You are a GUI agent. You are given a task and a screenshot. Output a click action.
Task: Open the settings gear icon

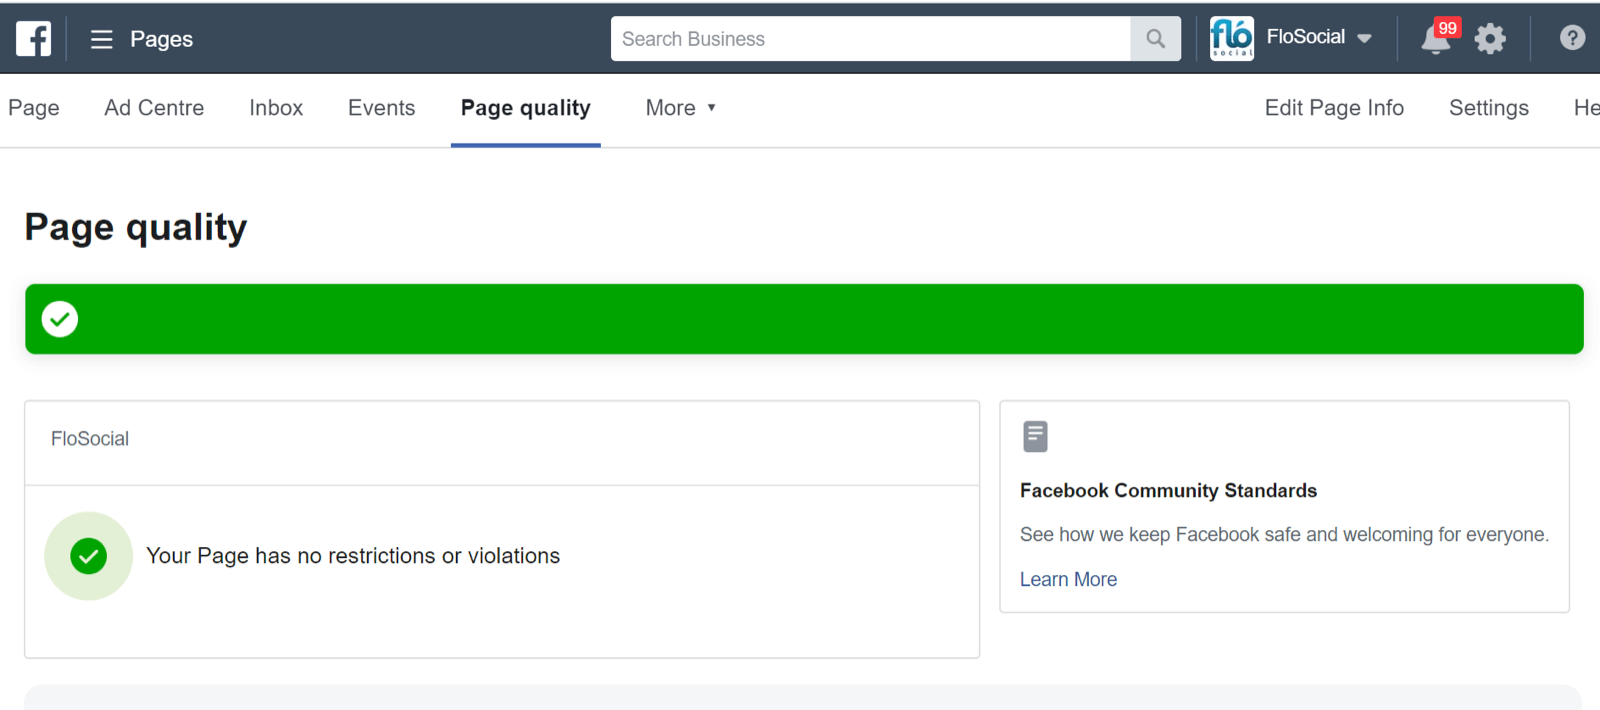(1490, 39)
